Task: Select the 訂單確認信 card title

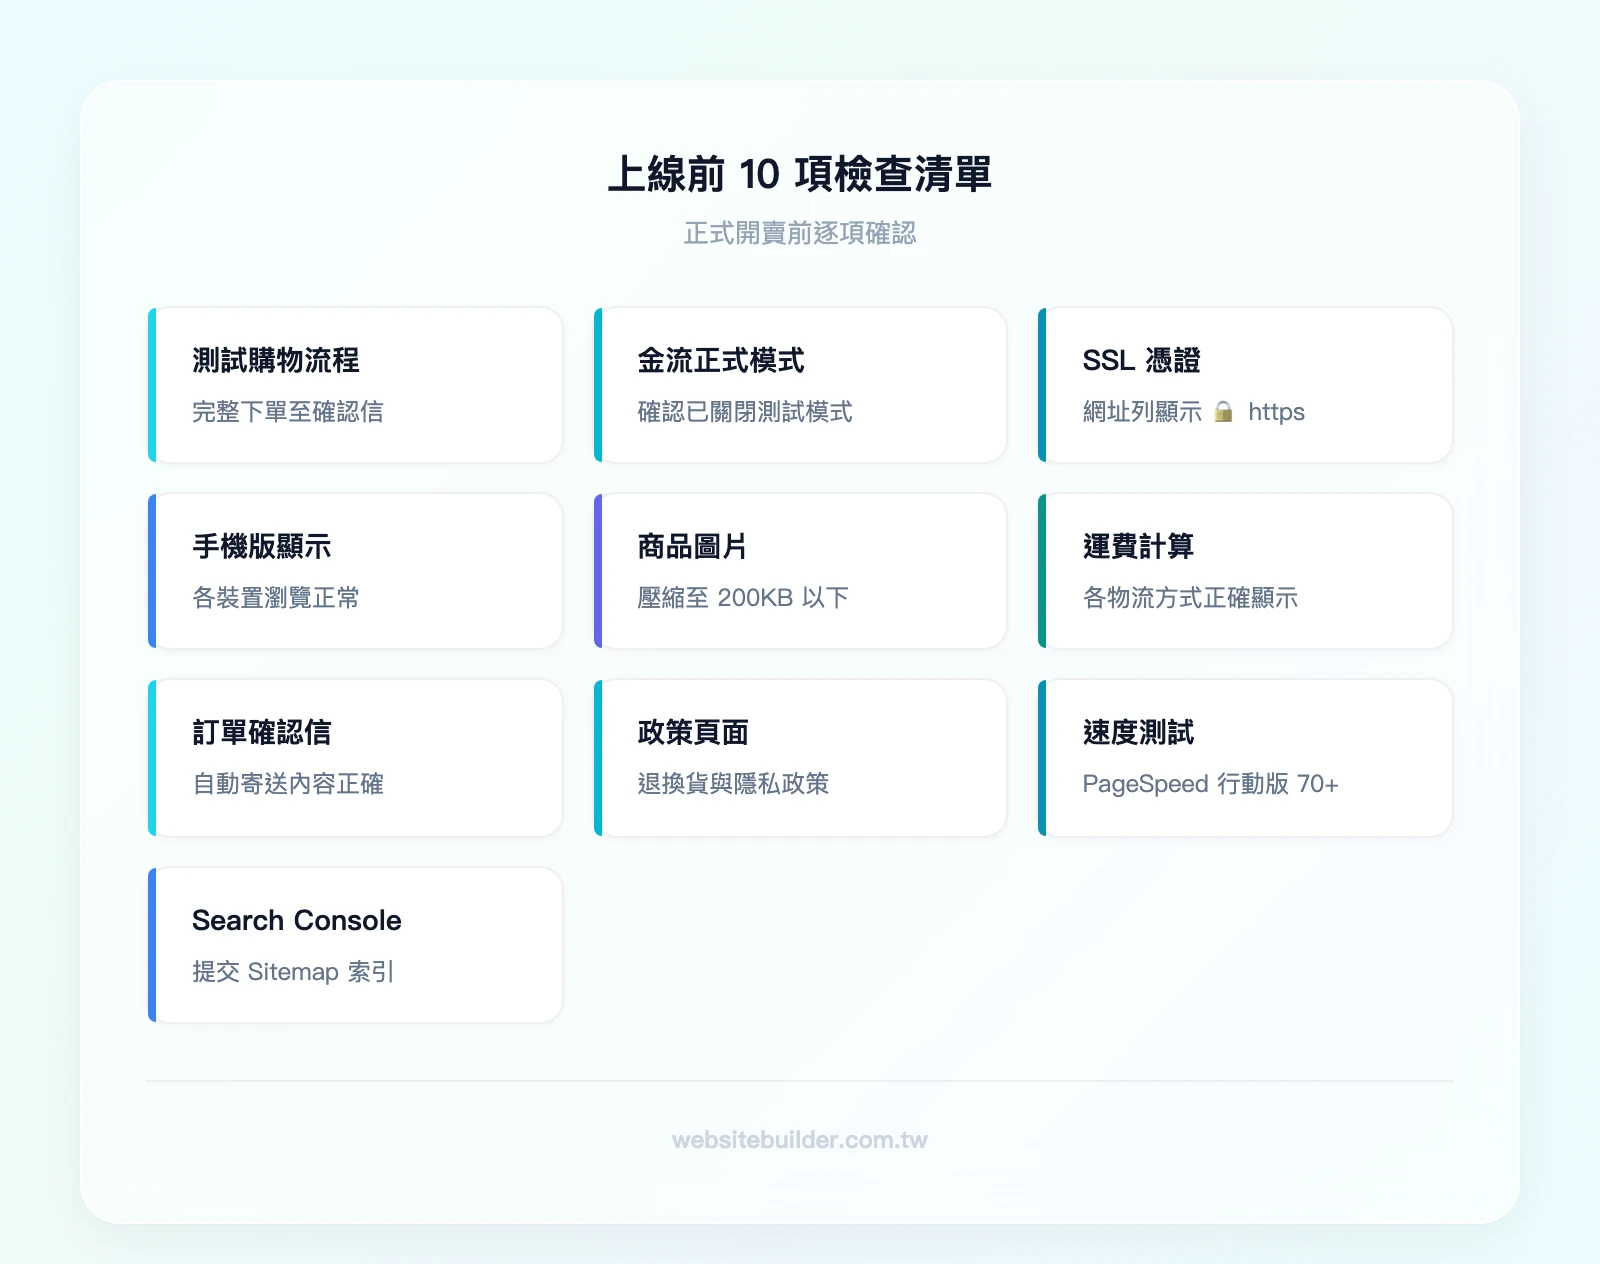Action: point(262,733)
